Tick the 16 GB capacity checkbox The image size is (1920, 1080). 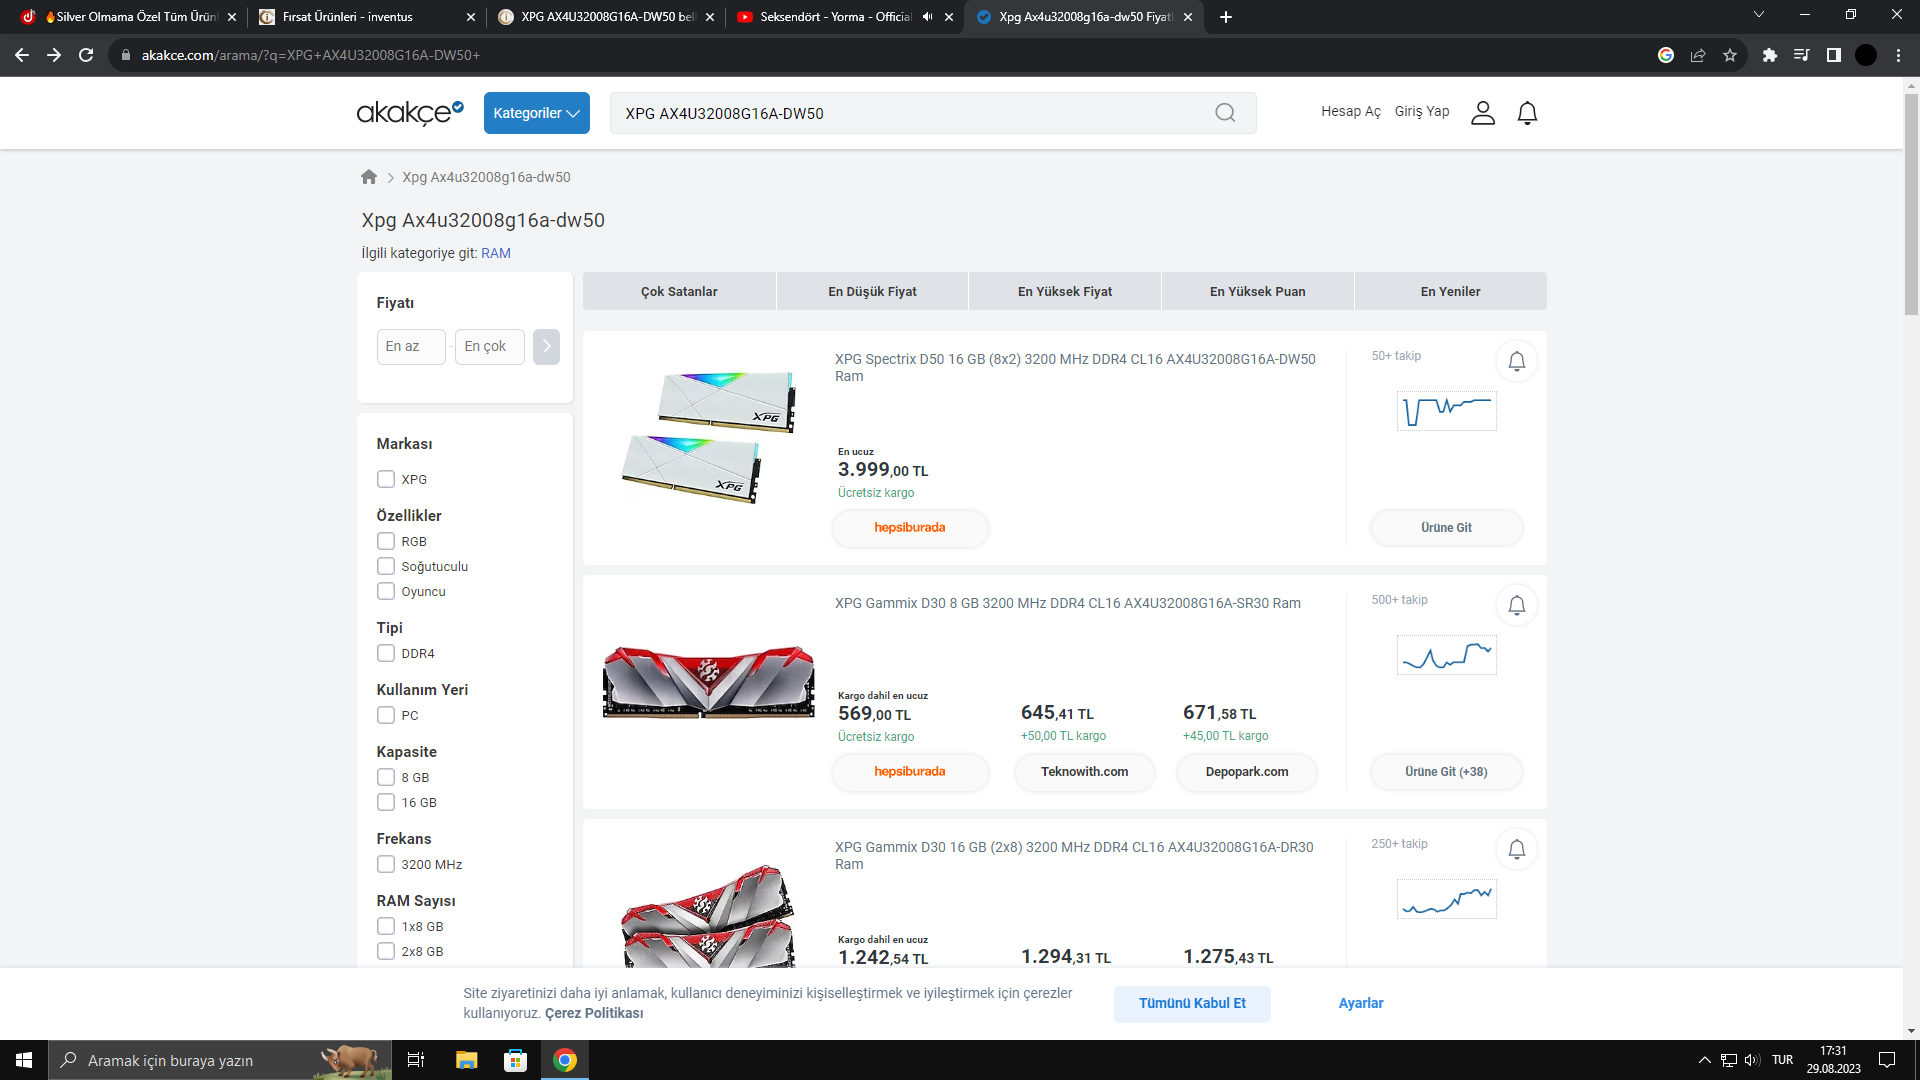[x=386, y=802]
